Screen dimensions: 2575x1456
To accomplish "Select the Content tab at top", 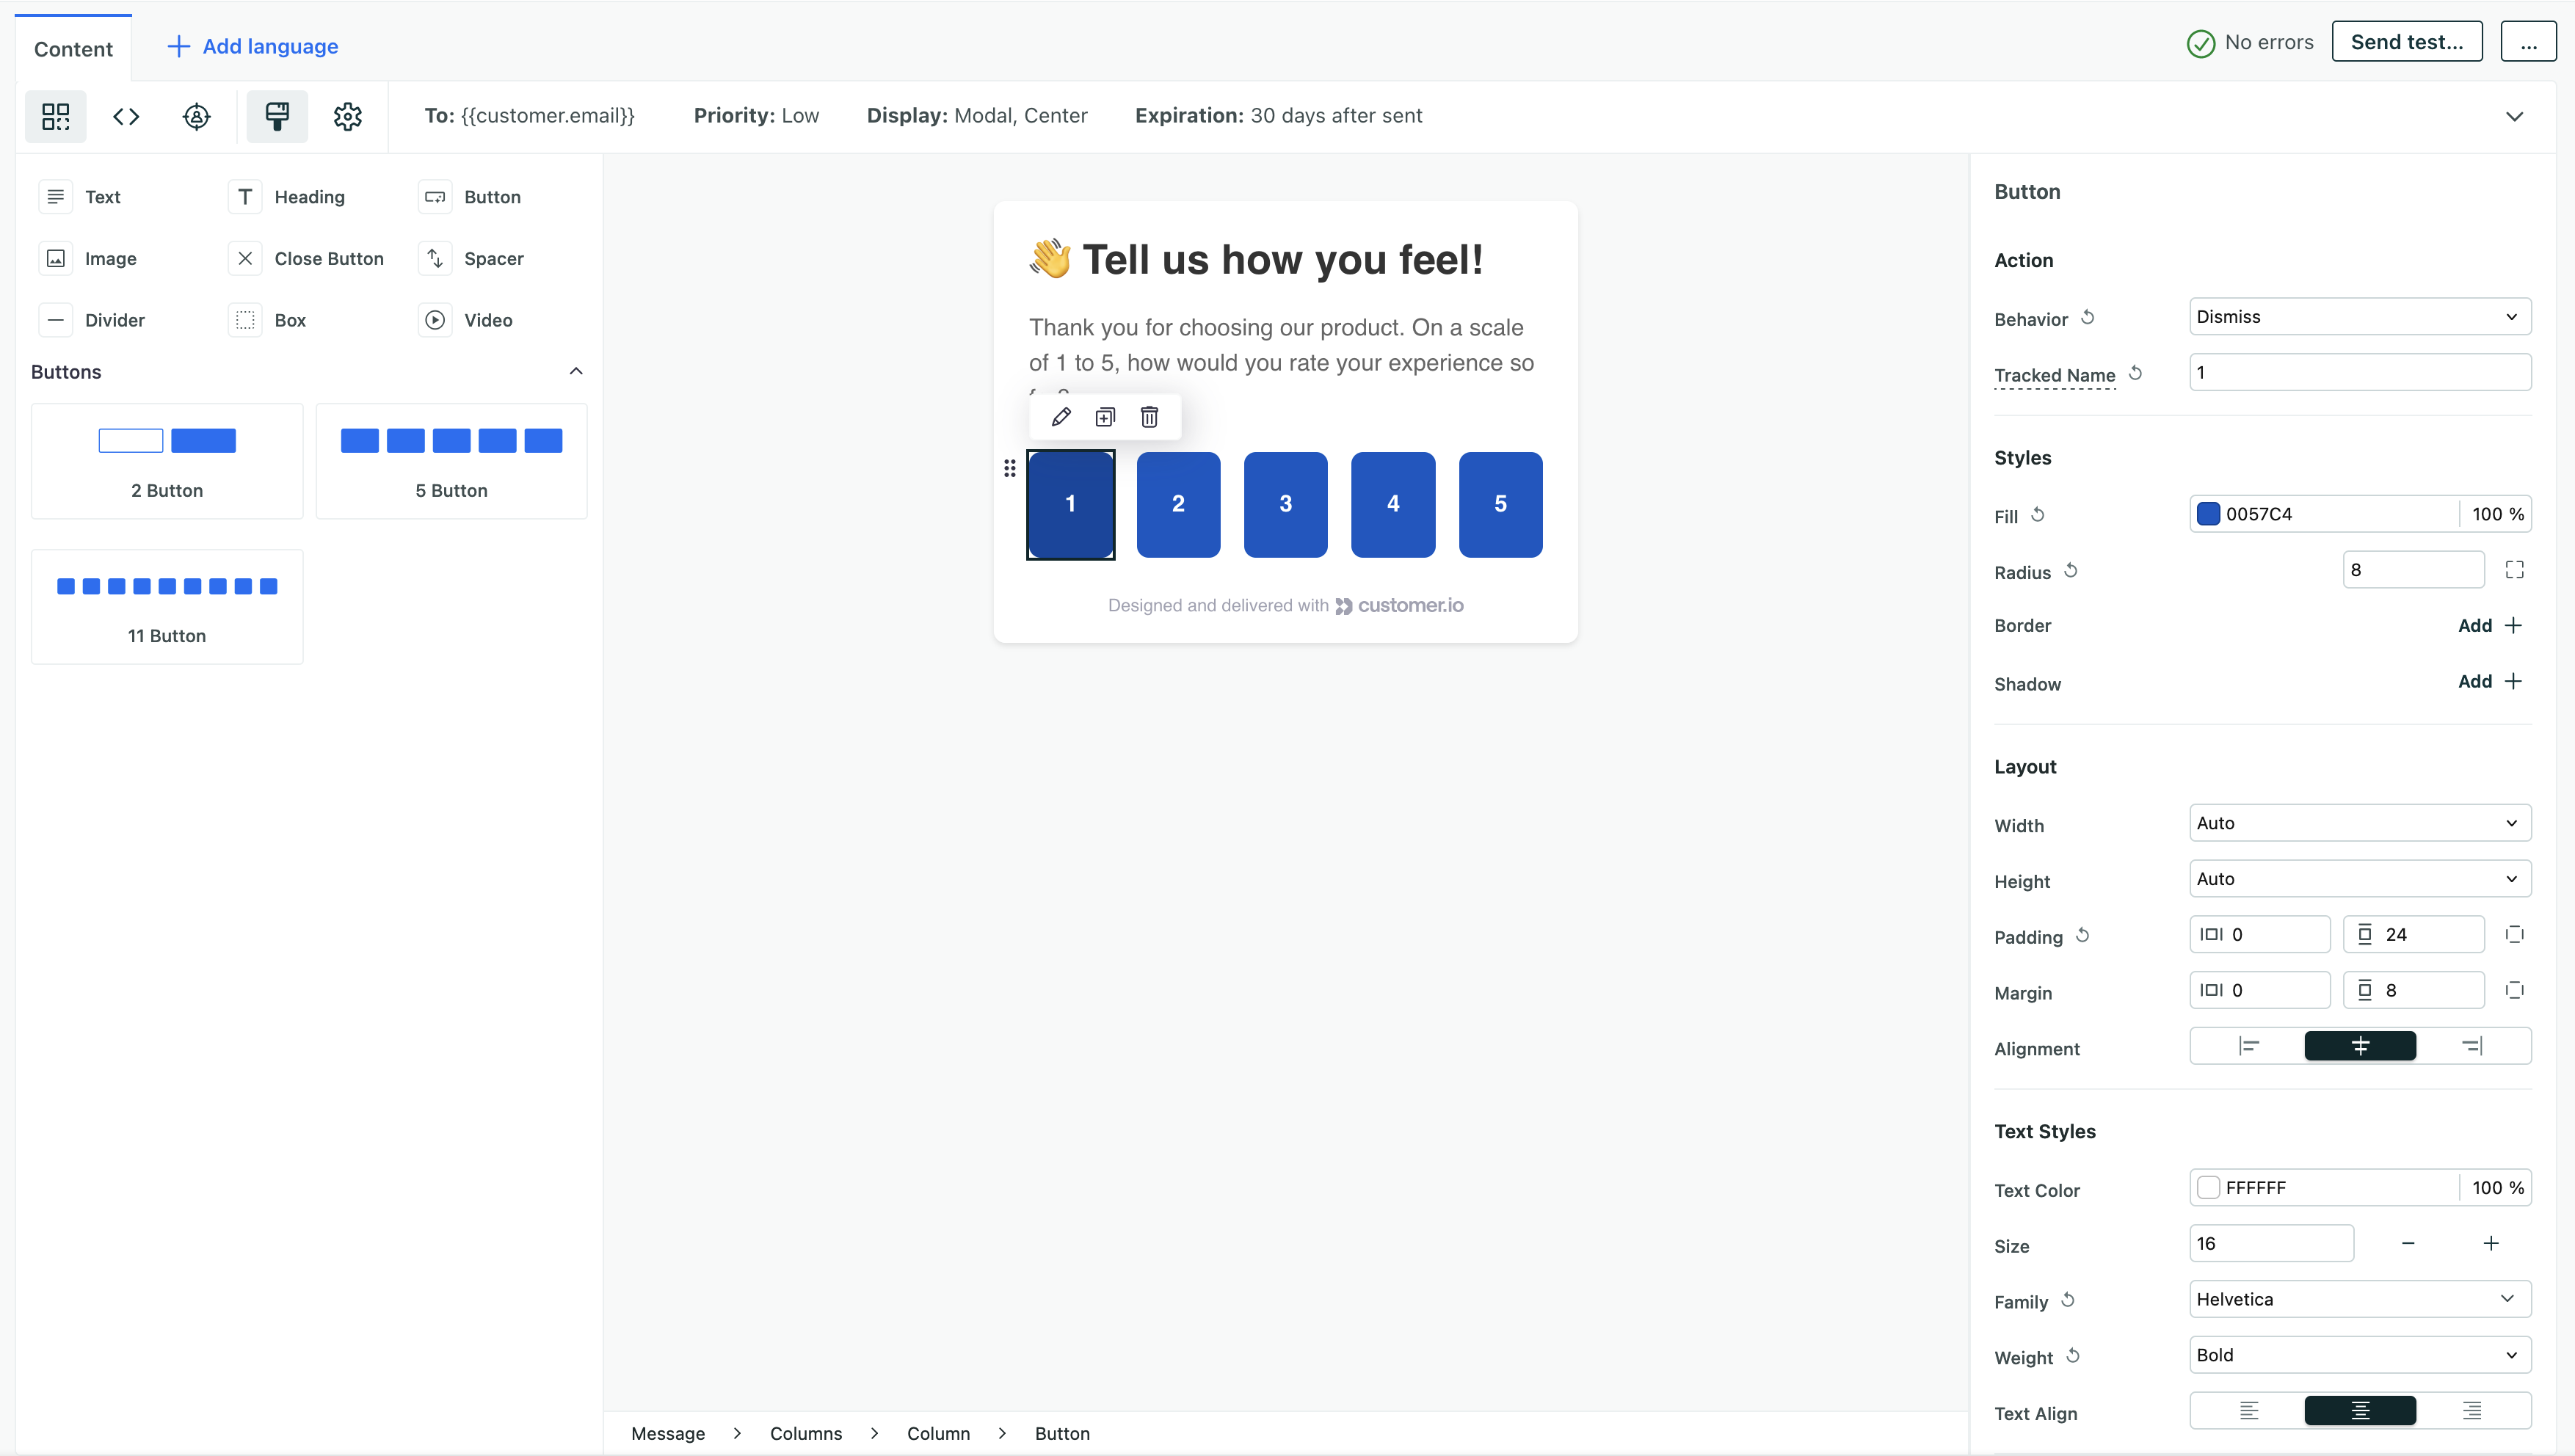I will pos(73,48).
